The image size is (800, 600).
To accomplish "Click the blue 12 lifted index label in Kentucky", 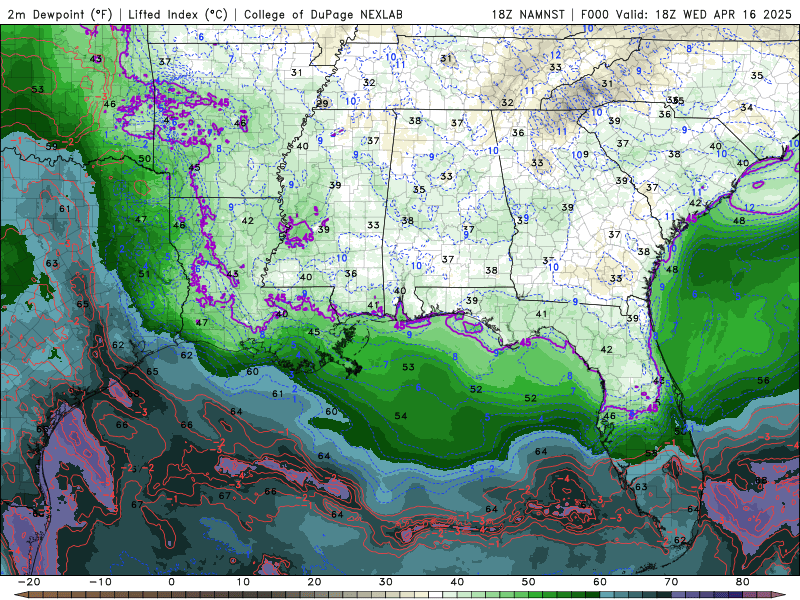I will (x=556, y=55).
